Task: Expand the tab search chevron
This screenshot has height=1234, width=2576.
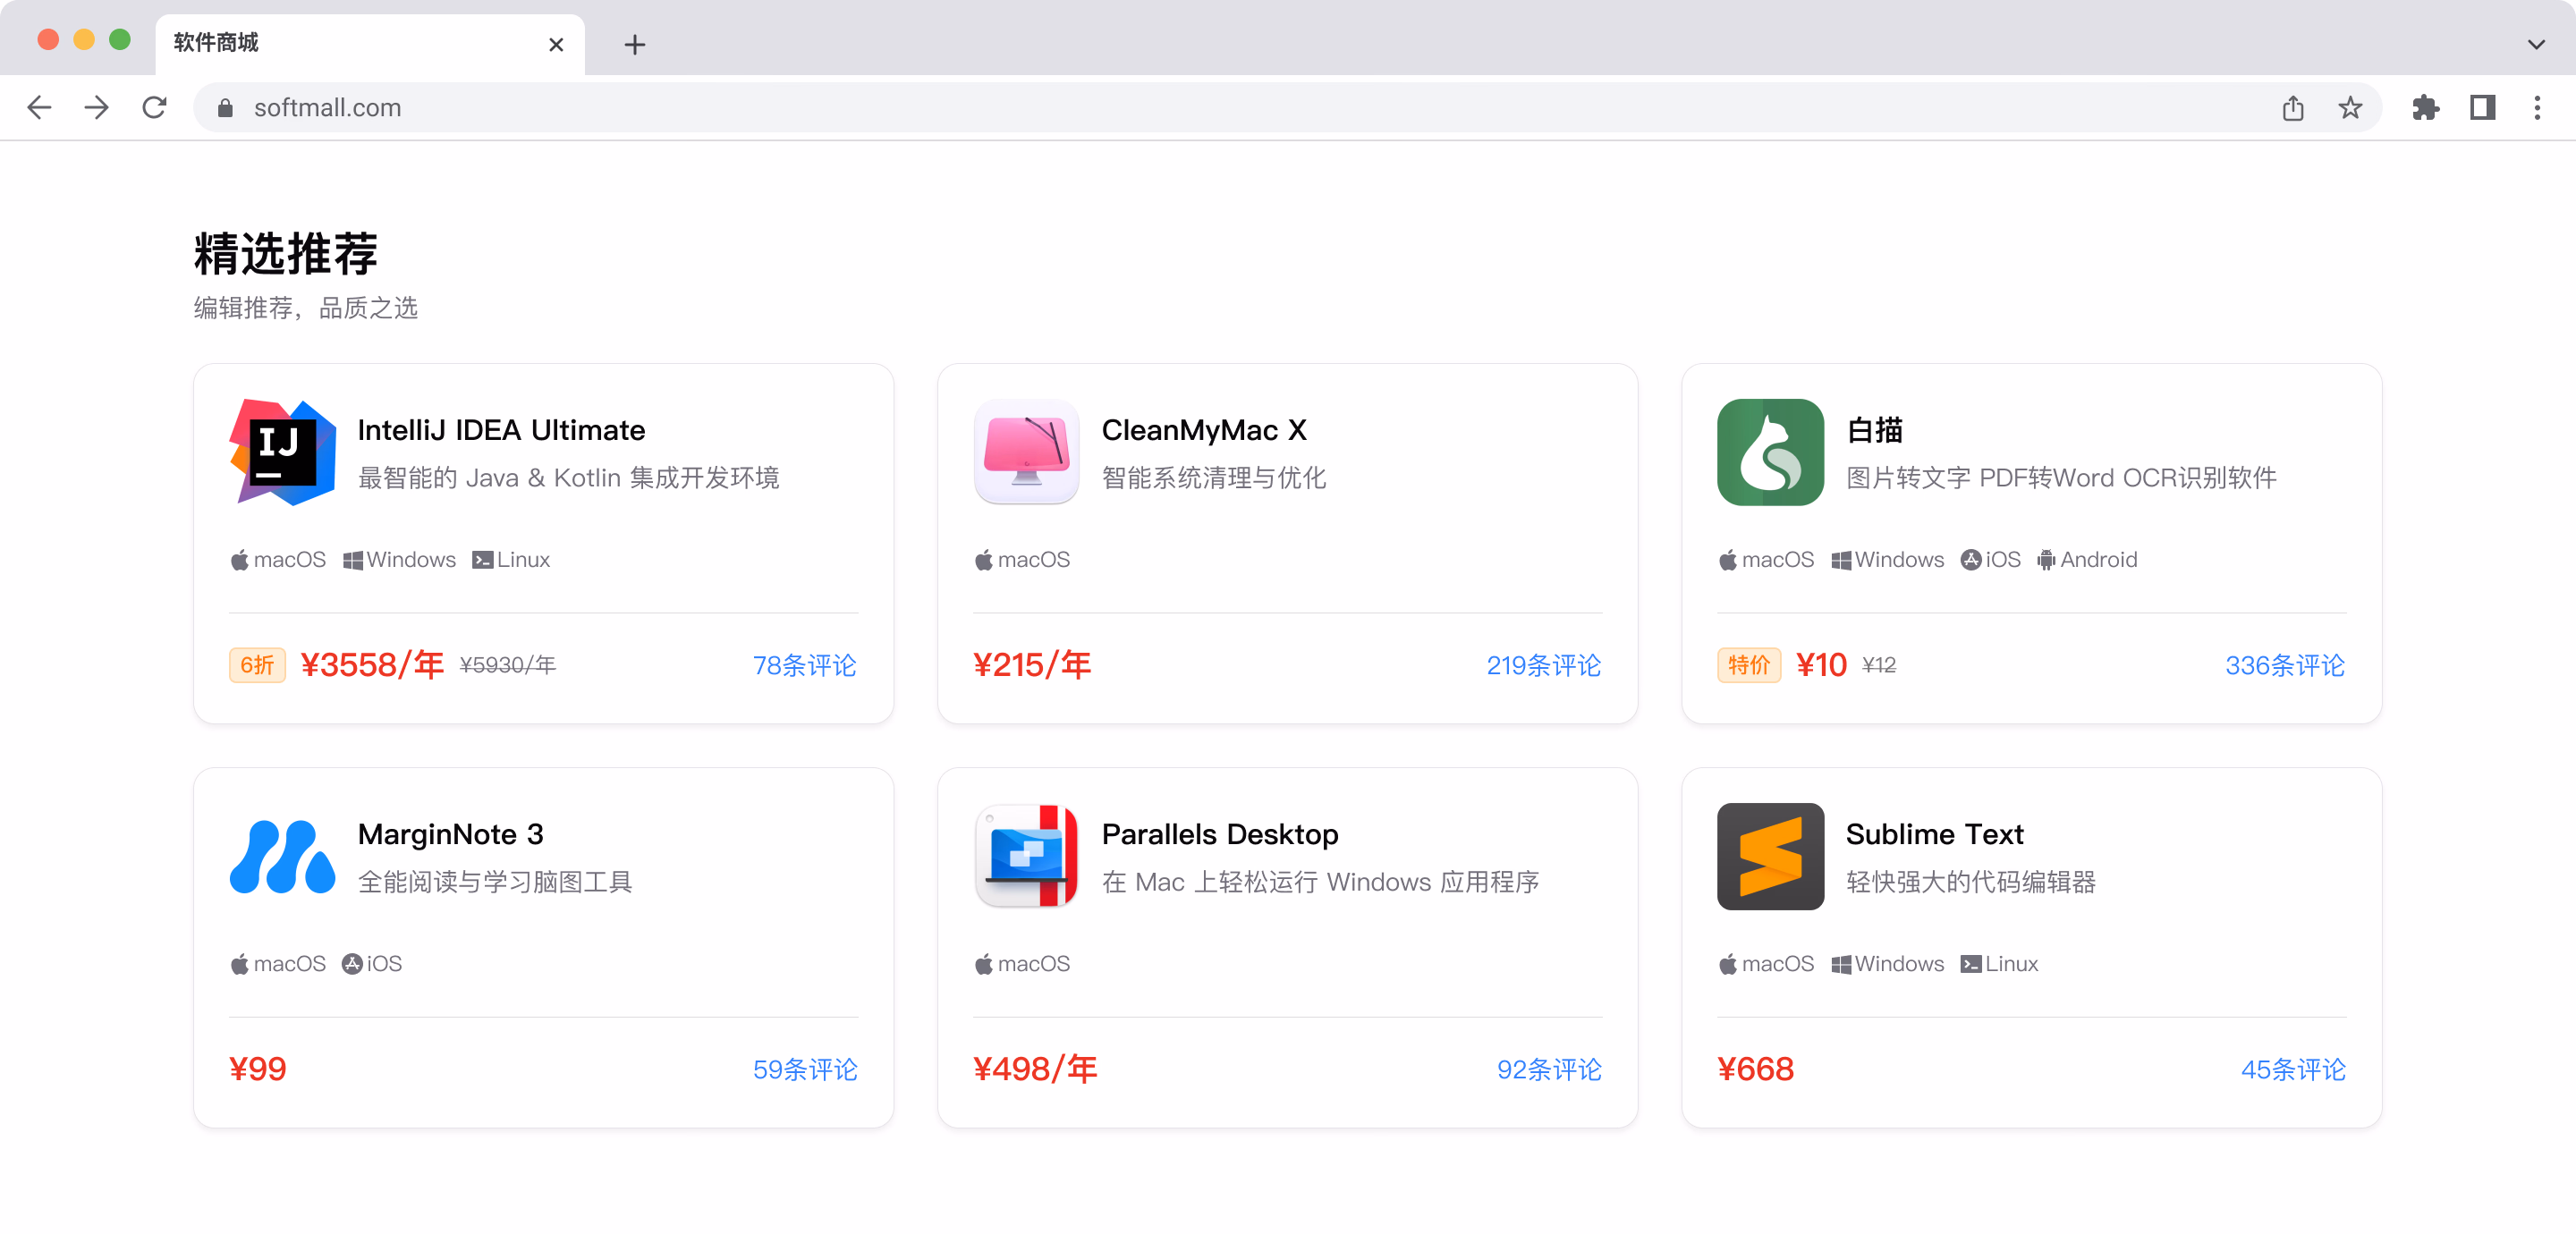Action: (2536, 44)
